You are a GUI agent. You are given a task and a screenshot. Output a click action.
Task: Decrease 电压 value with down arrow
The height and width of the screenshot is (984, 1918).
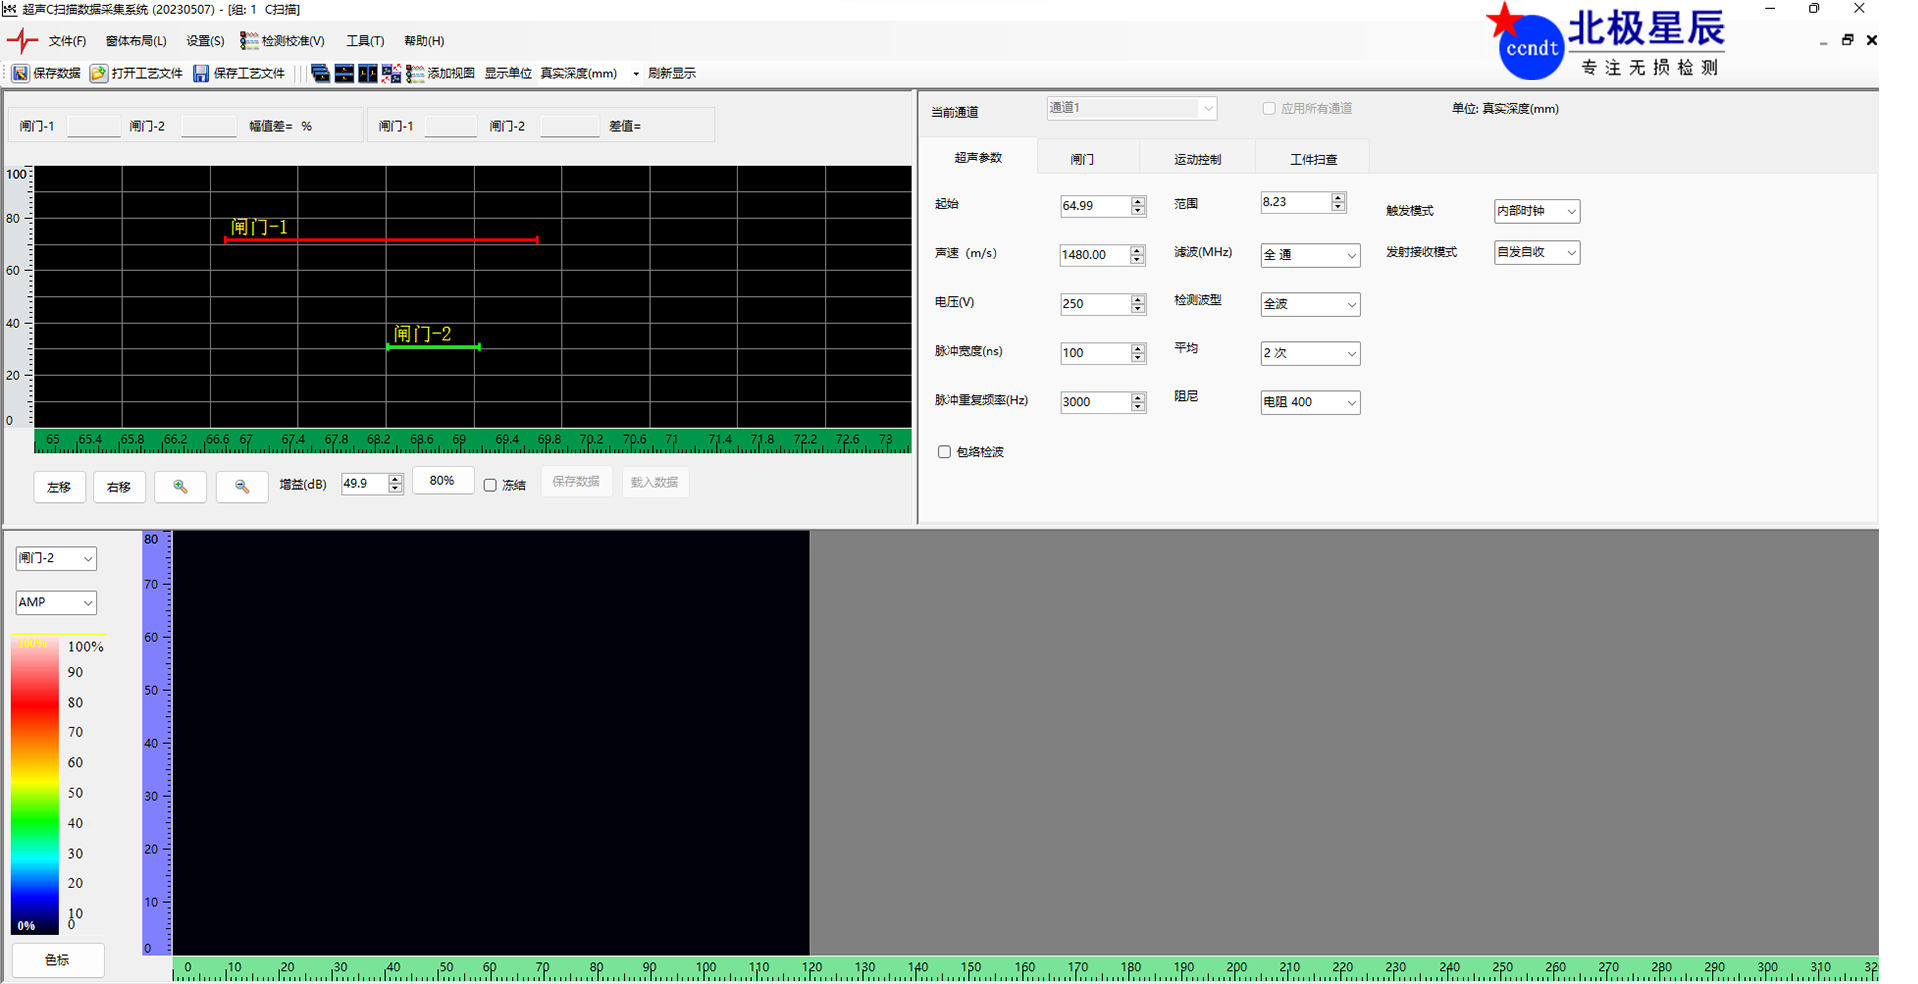point(1138,309)
